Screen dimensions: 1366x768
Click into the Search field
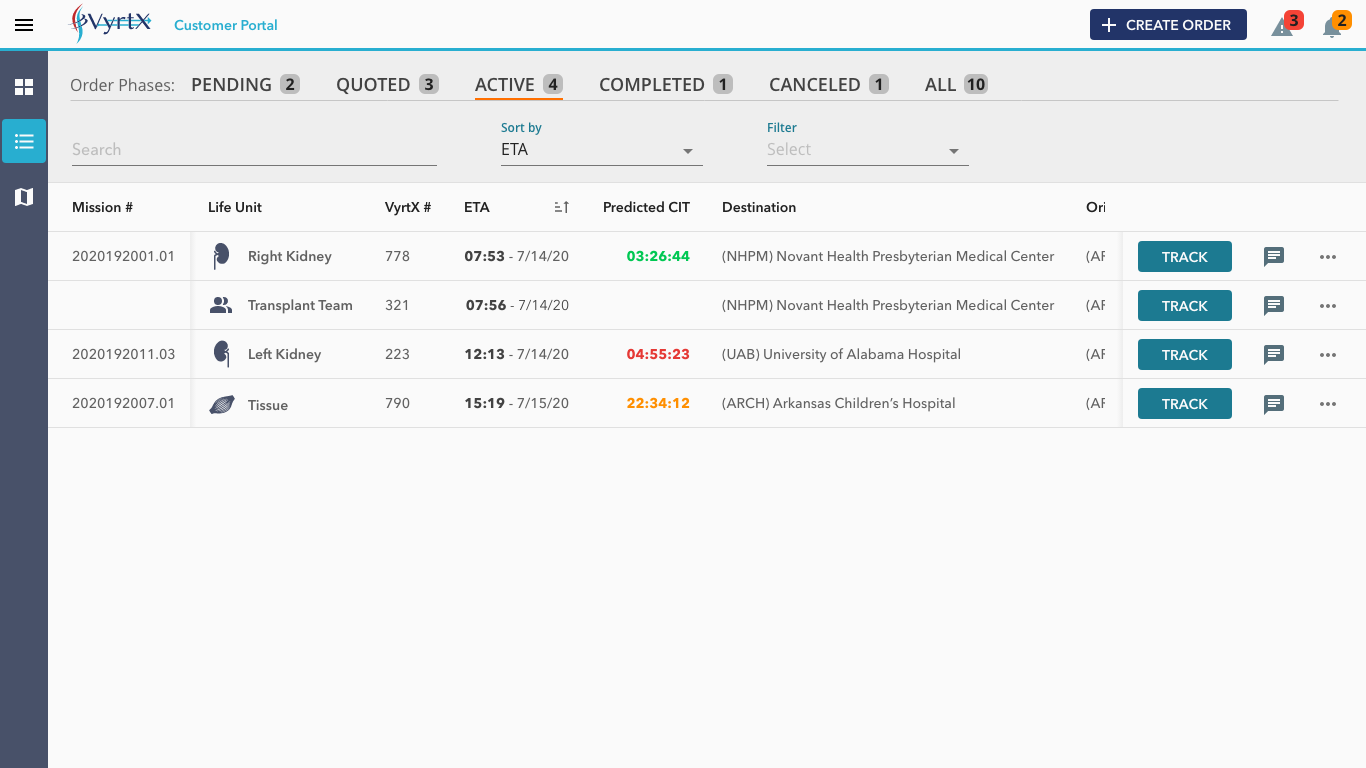pos(254,150)
